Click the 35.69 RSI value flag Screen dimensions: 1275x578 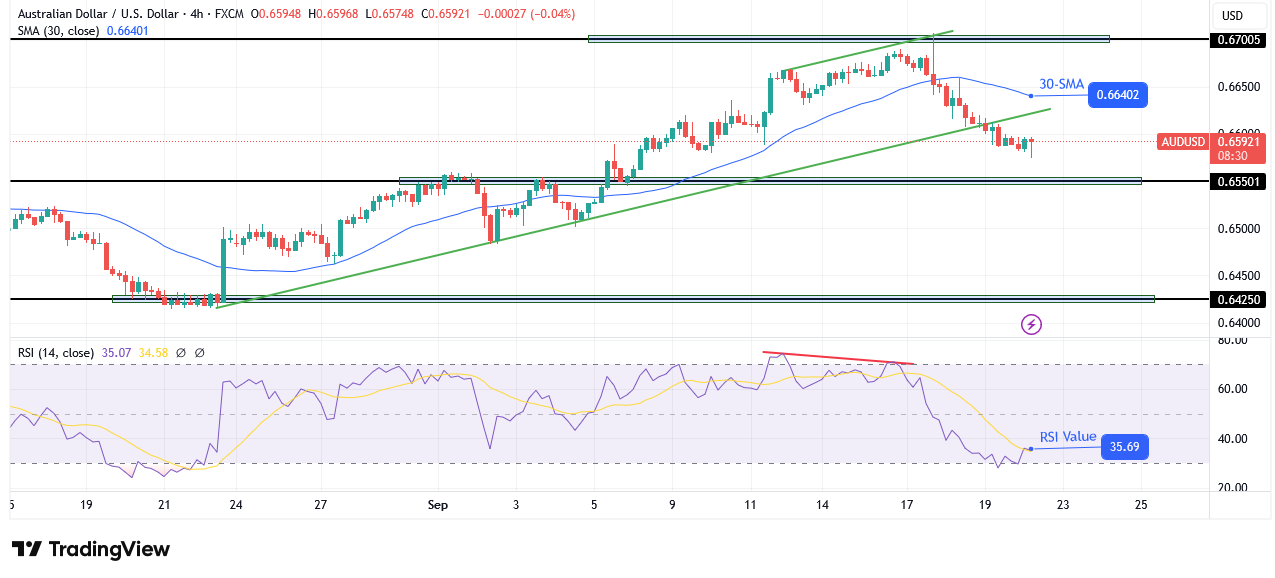point(1124,447)
